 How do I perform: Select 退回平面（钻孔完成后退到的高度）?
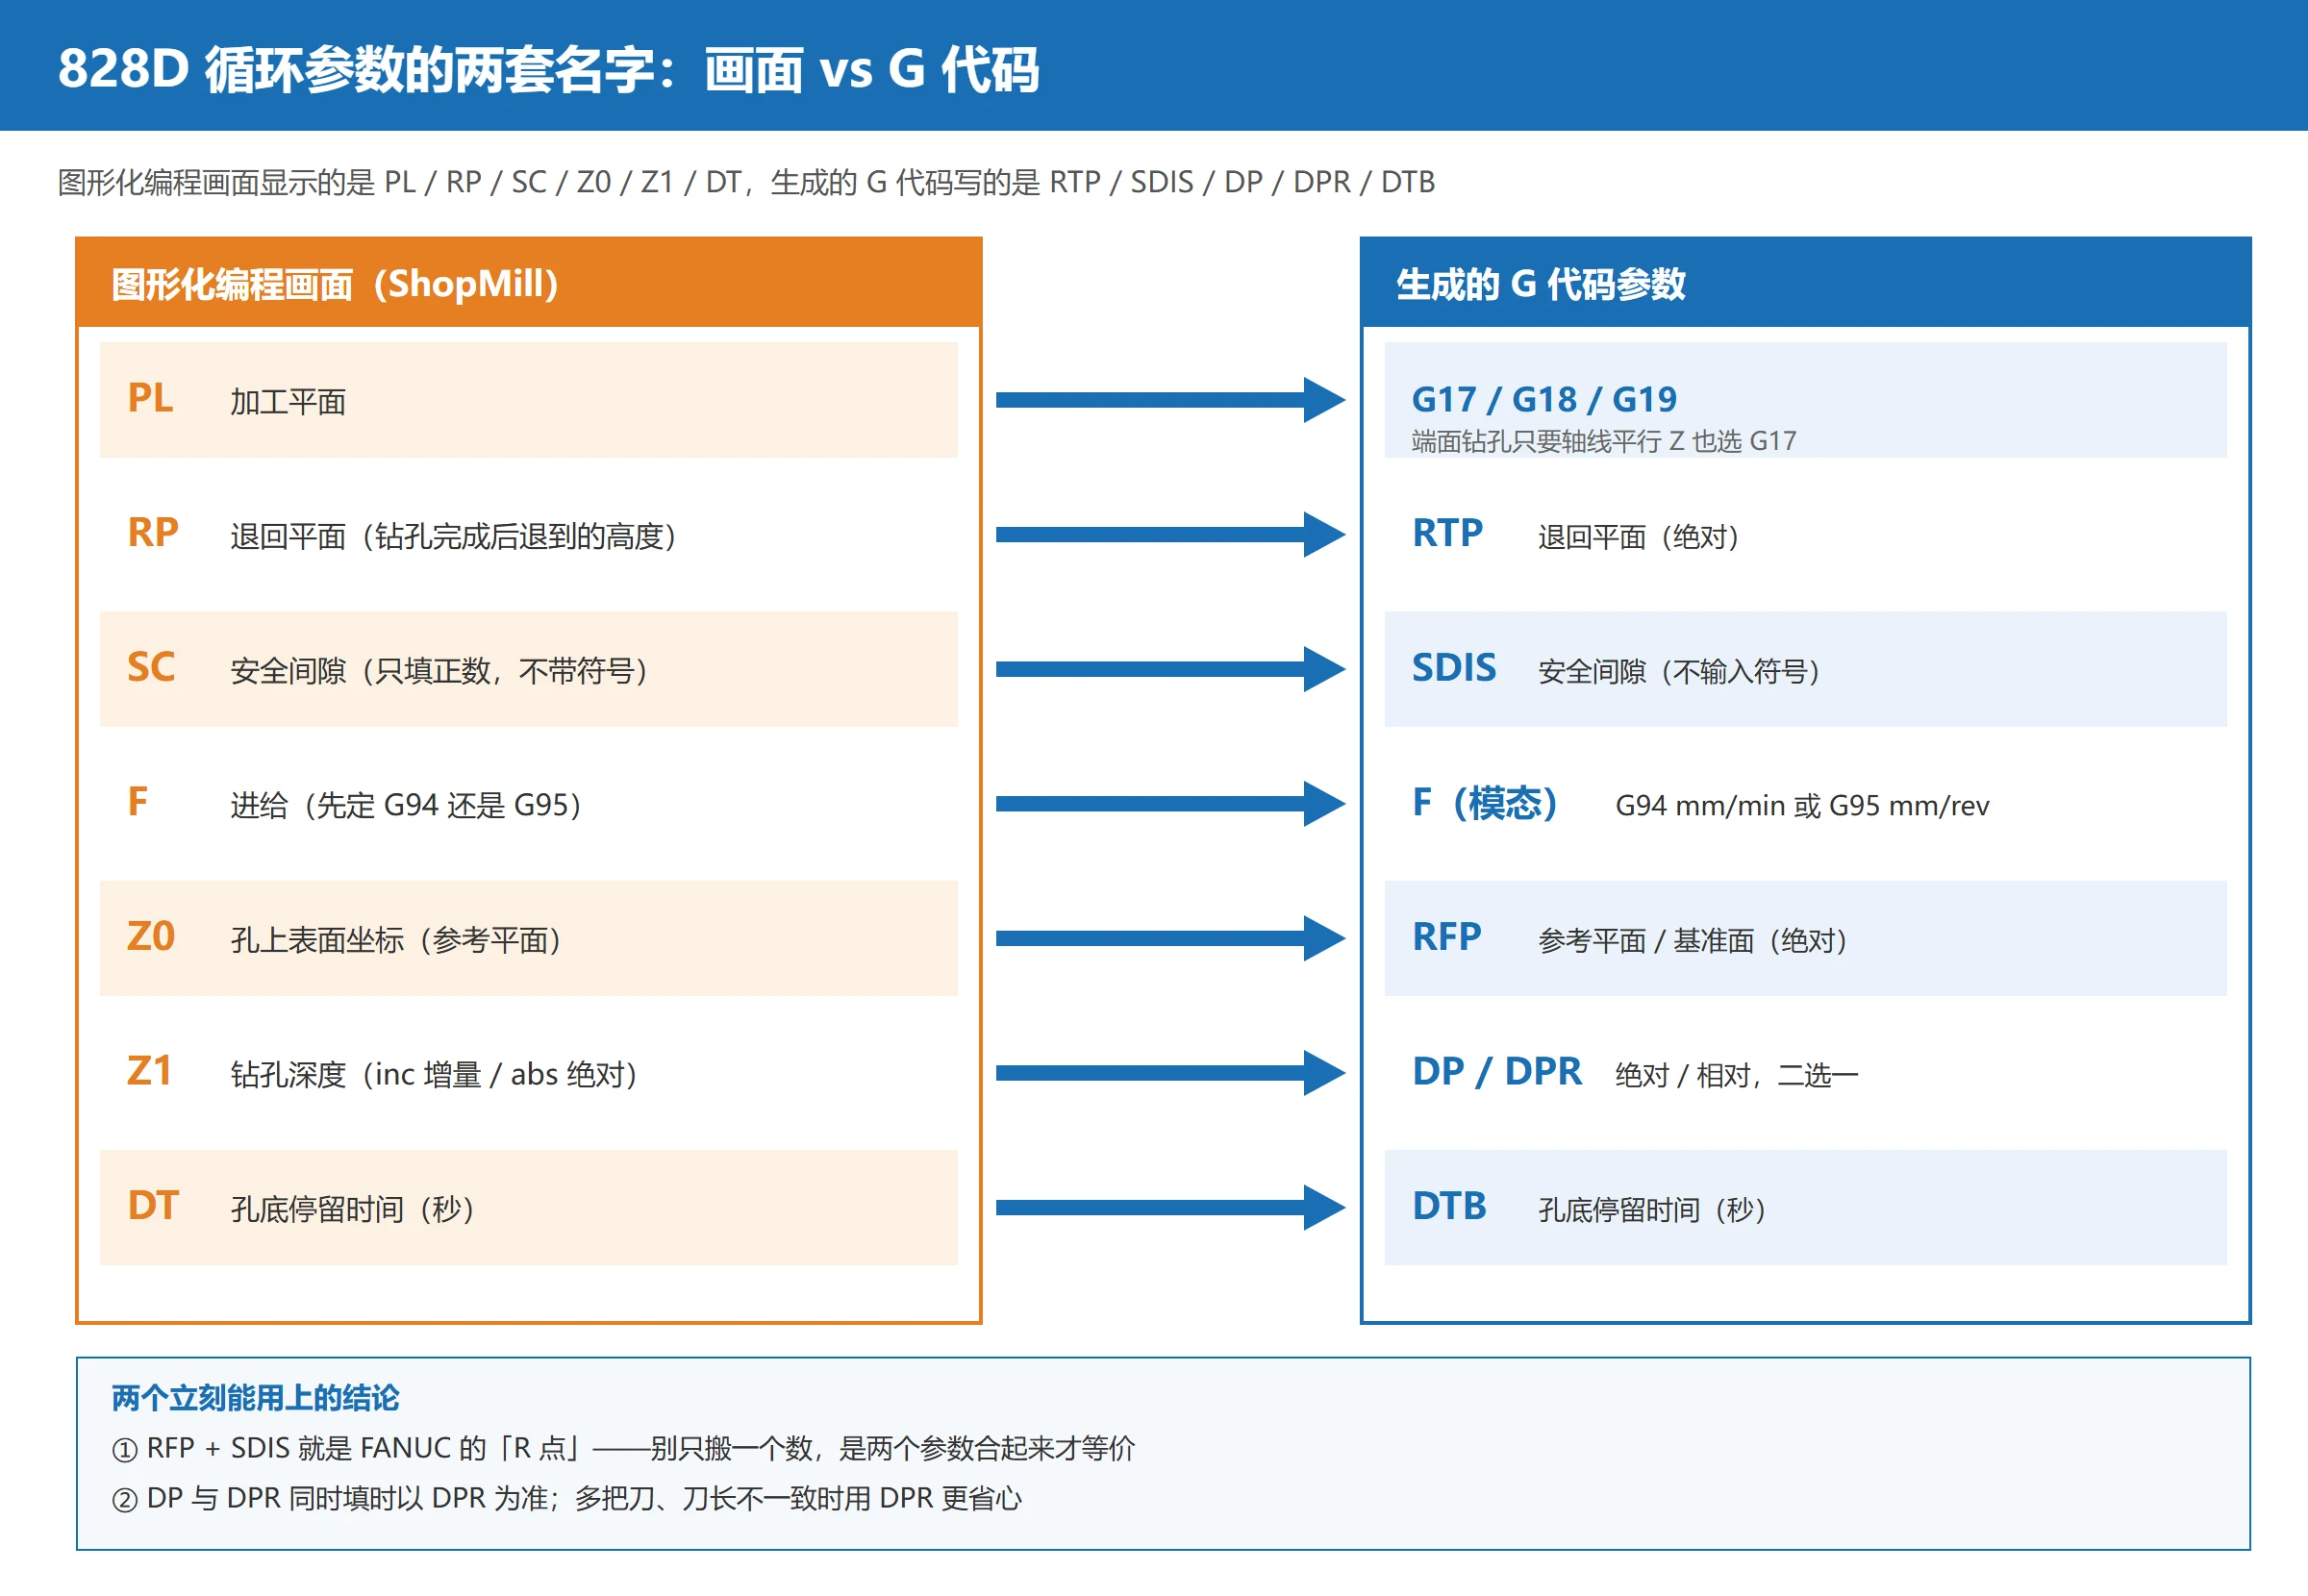point(453,537)
